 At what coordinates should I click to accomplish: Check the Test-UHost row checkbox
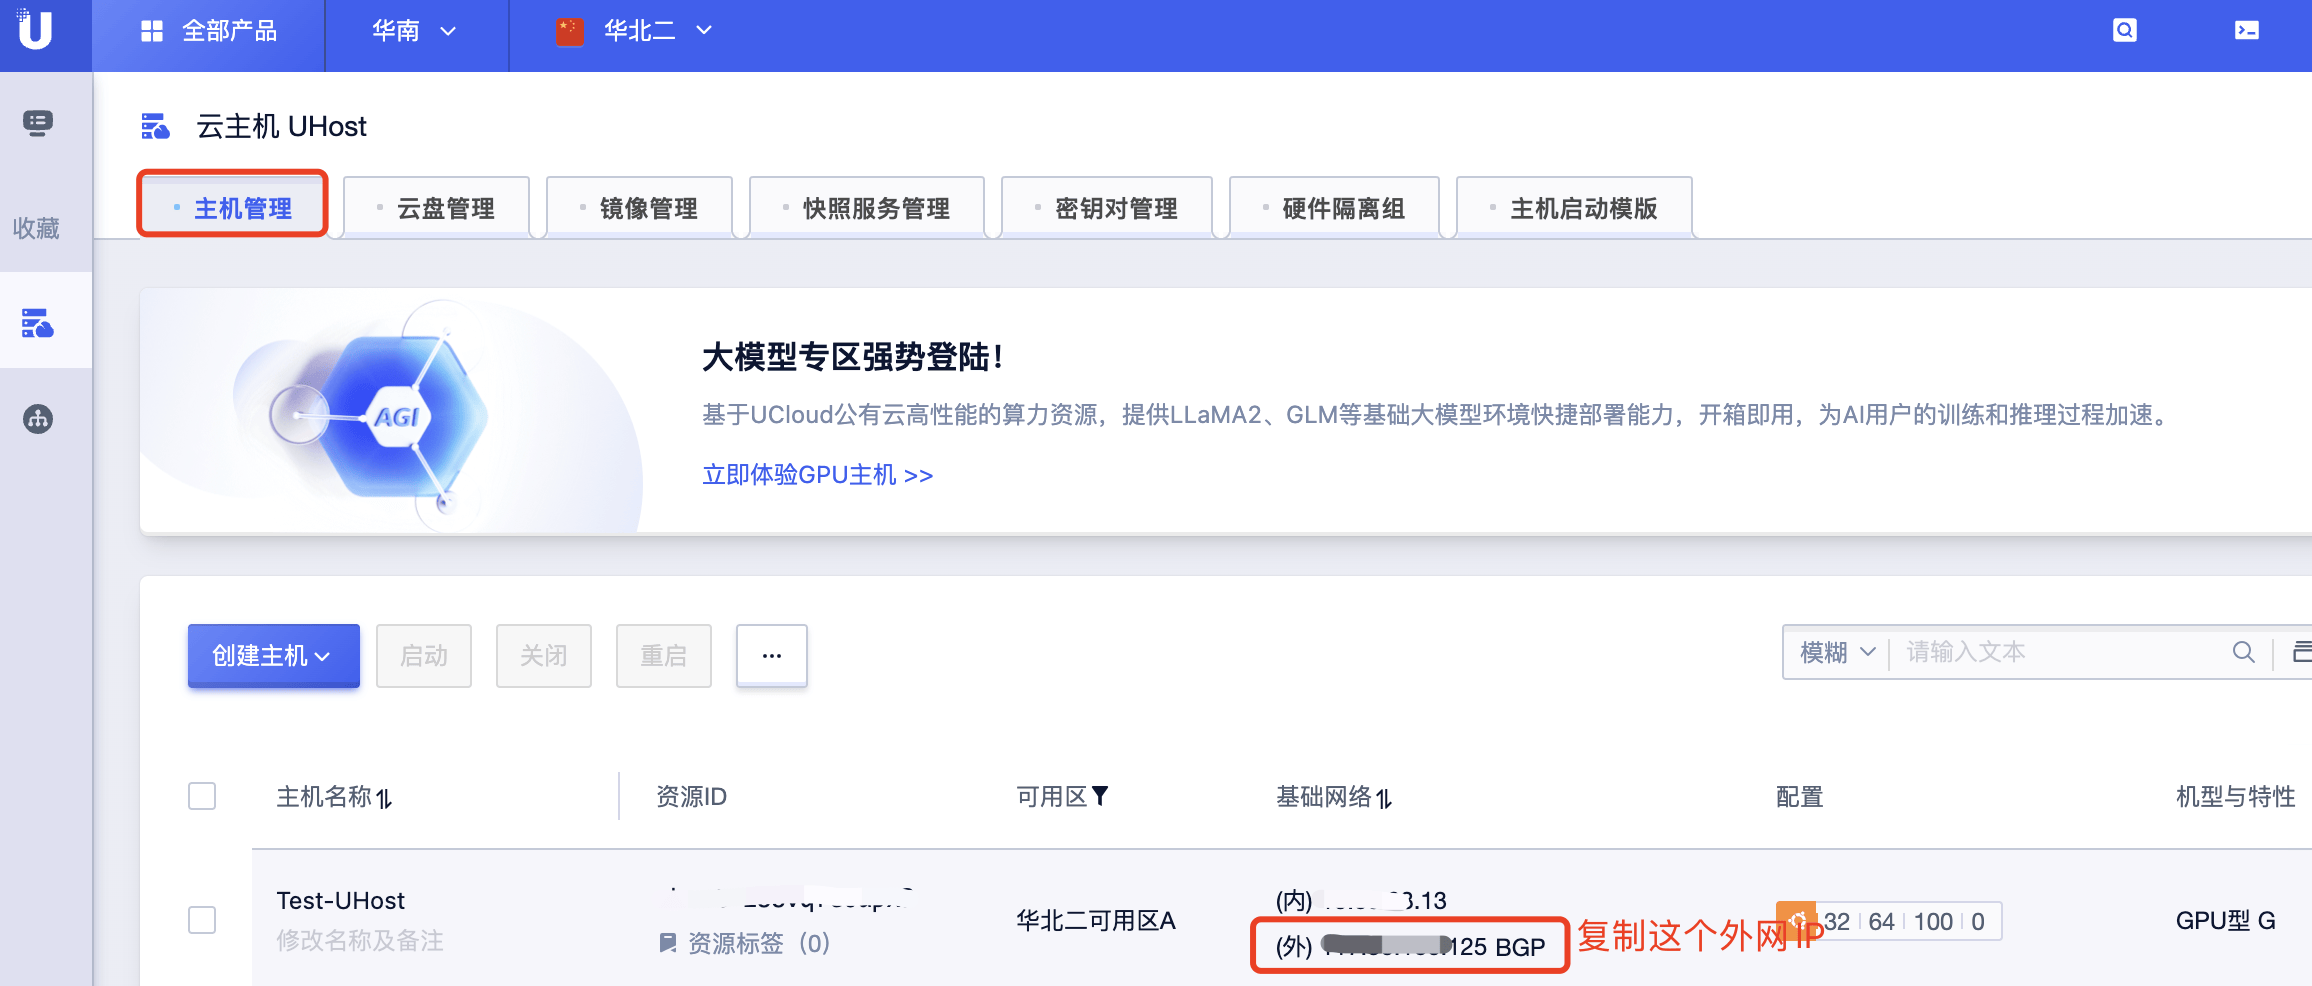(x=202, y=920)
